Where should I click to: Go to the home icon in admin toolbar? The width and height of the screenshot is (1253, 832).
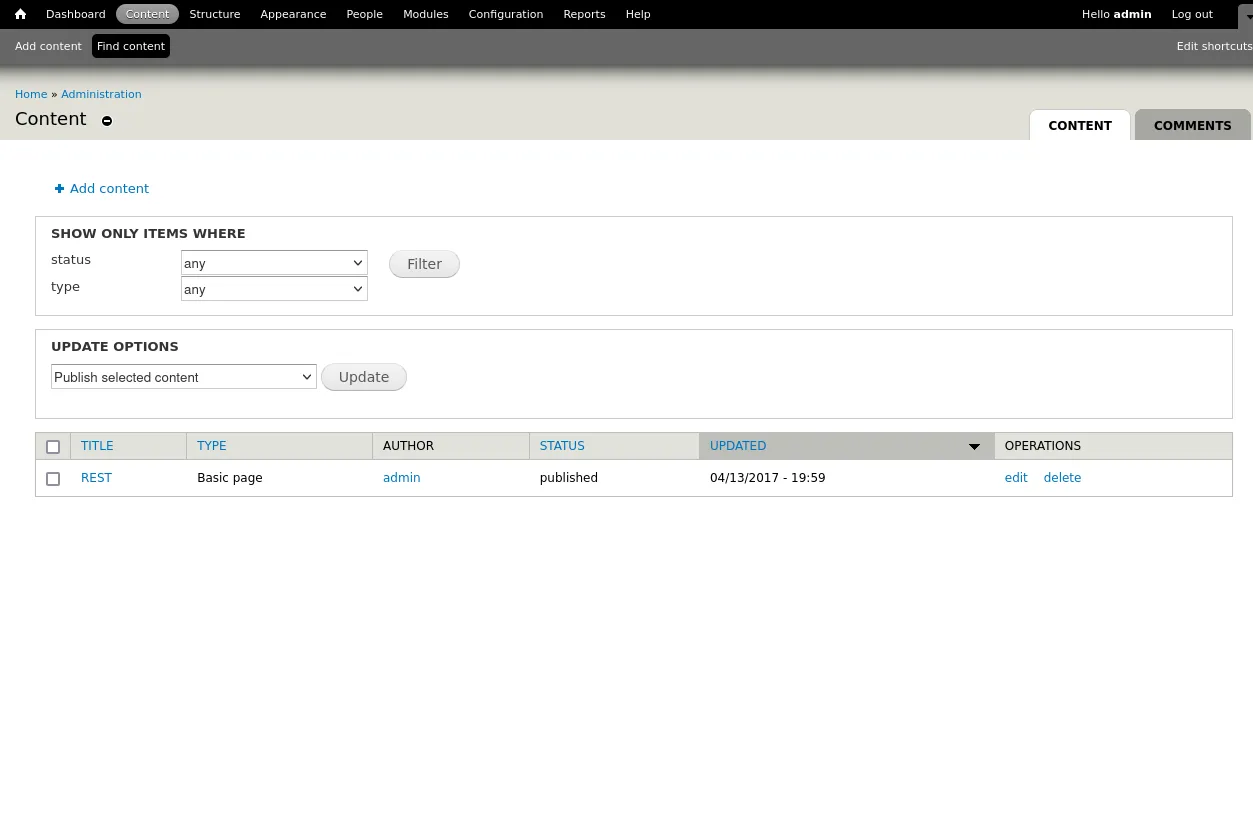pyautogui.click(x=20, y=14)
